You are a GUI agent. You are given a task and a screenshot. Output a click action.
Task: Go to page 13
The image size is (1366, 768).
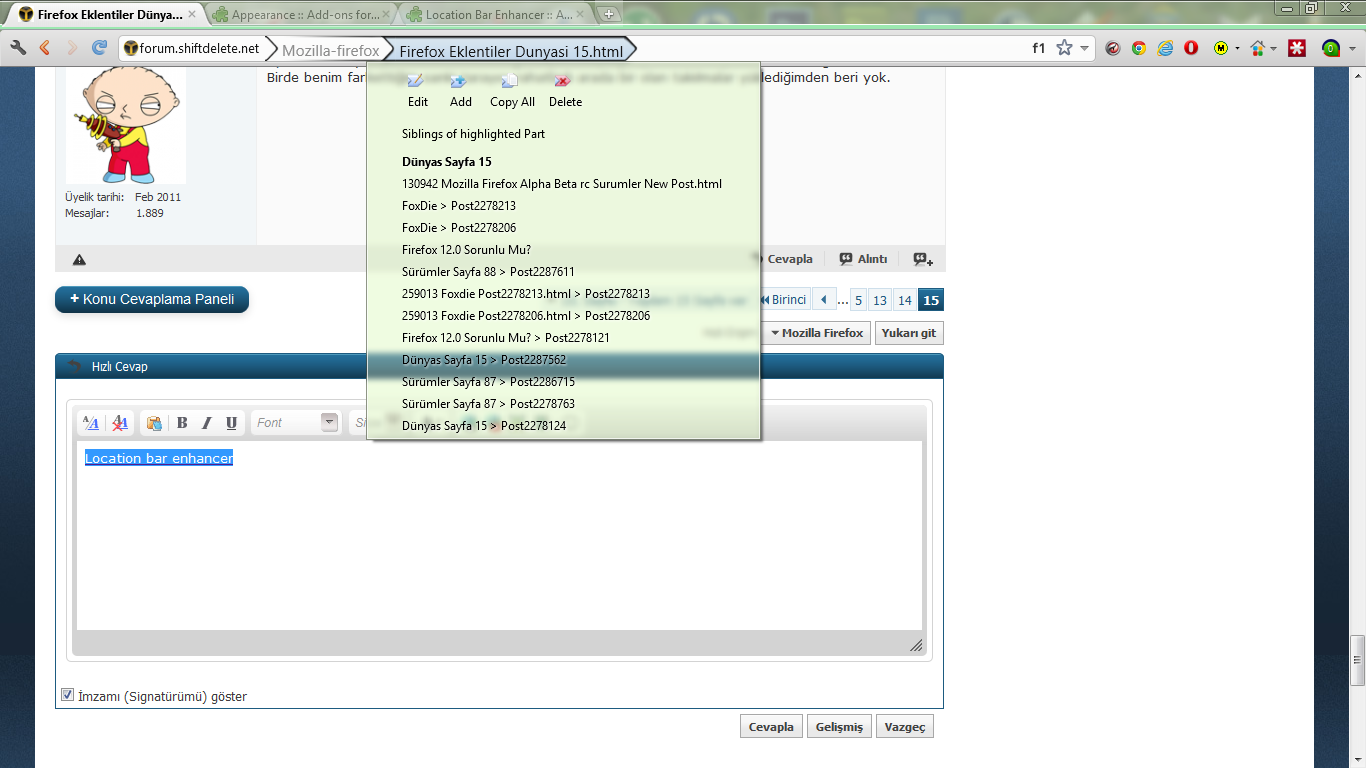[879, 300]
